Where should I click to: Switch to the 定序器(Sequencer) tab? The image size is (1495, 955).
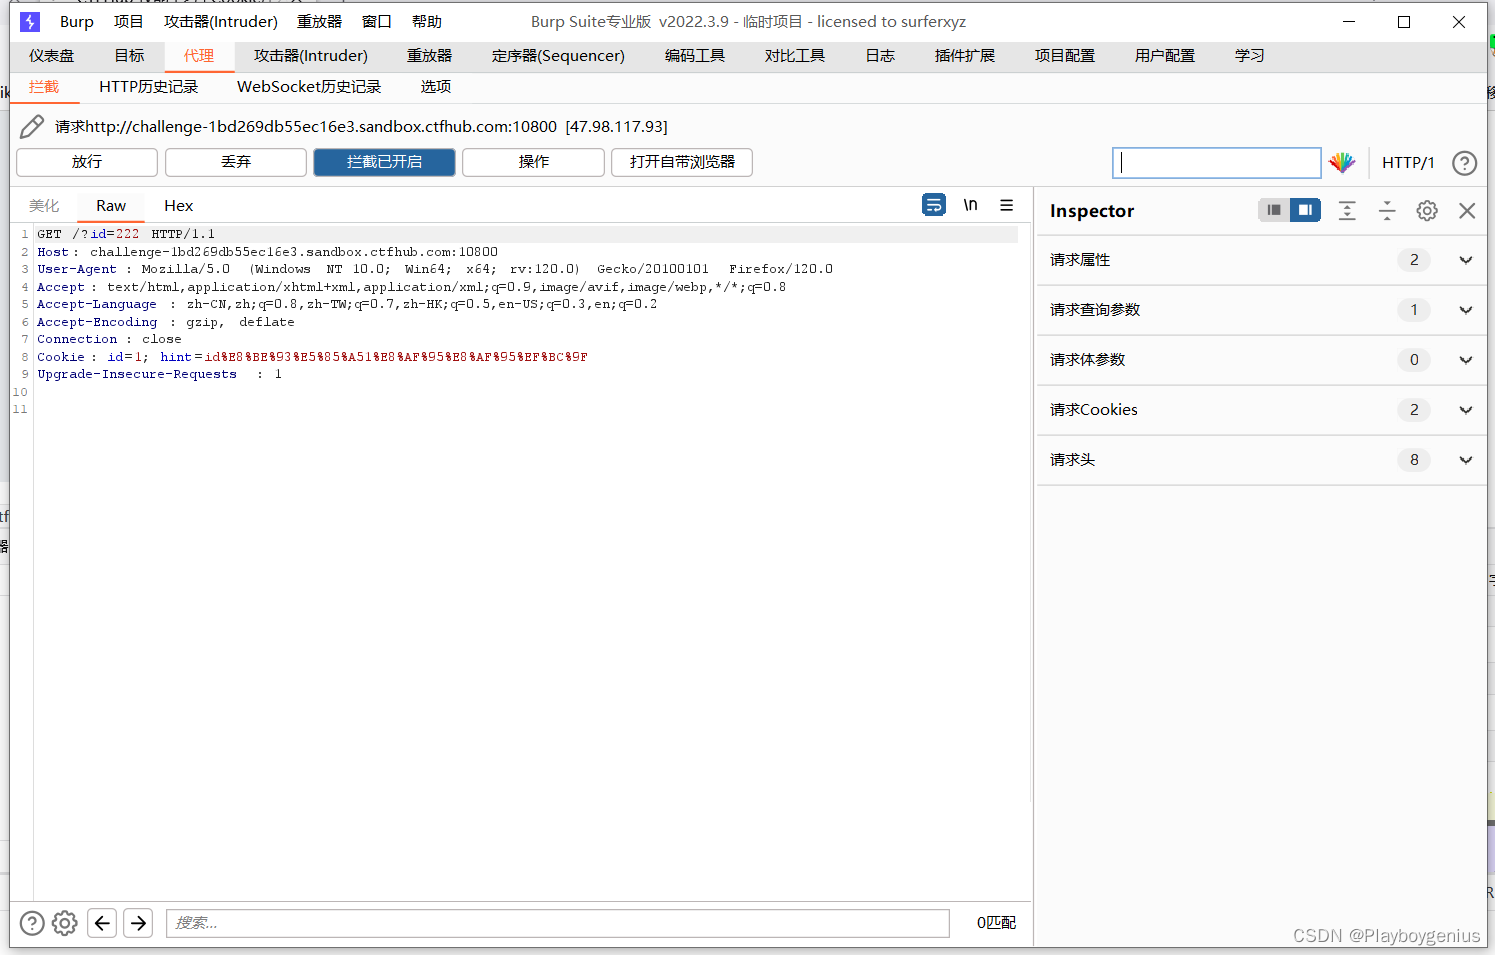click(558, 56)
